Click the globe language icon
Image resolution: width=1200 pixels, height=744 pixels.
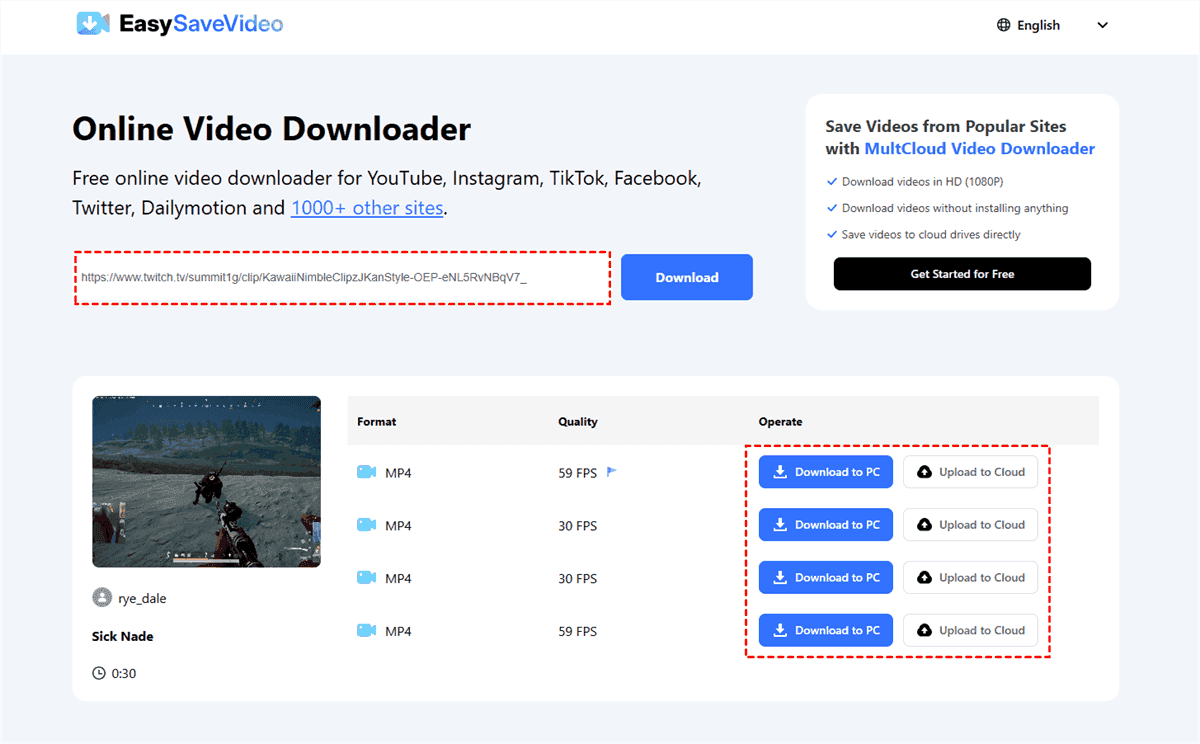[x=1004, y=25]
